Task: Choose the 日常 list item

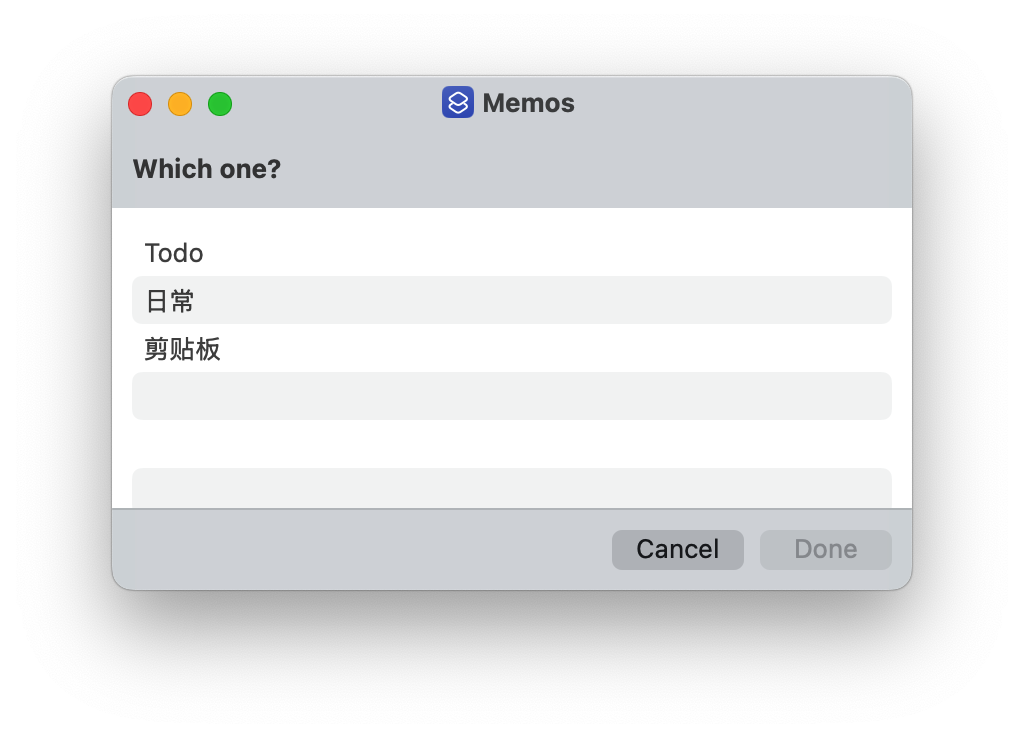Action: click(x=511, y=300)
